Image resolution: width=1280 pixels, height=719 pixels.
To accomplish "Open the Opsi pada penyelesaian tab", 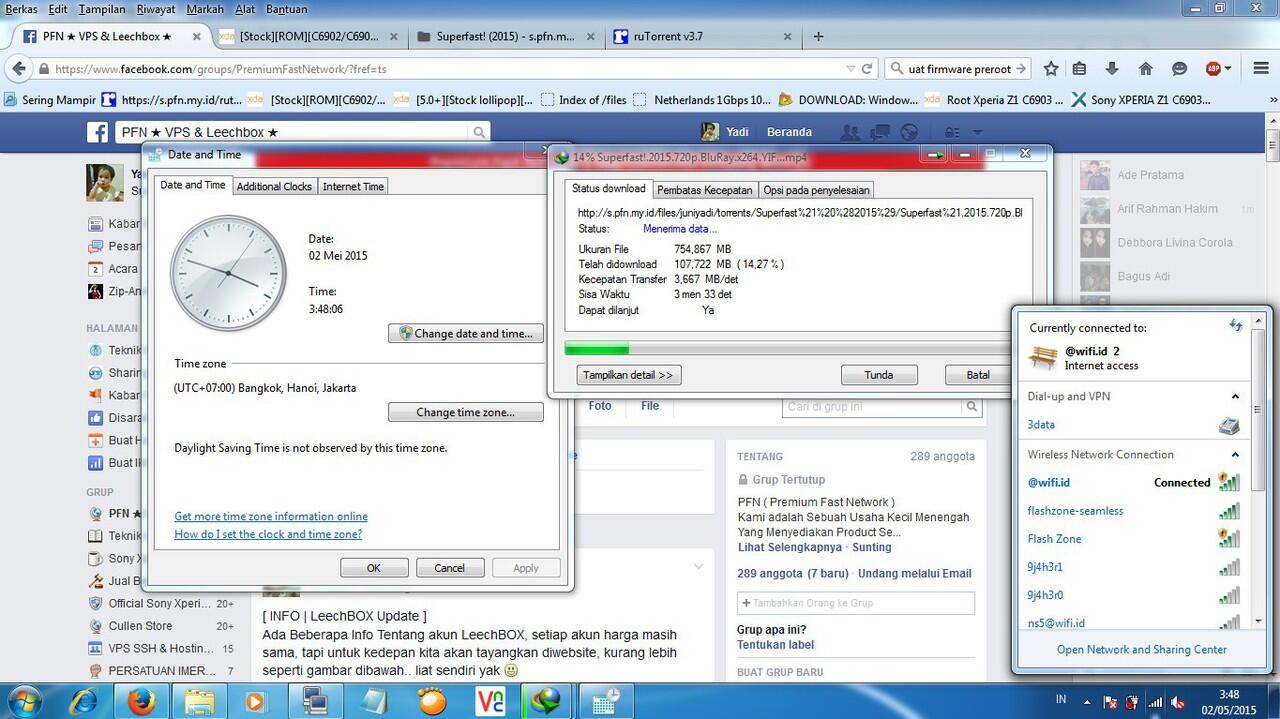I will [816, 190].
